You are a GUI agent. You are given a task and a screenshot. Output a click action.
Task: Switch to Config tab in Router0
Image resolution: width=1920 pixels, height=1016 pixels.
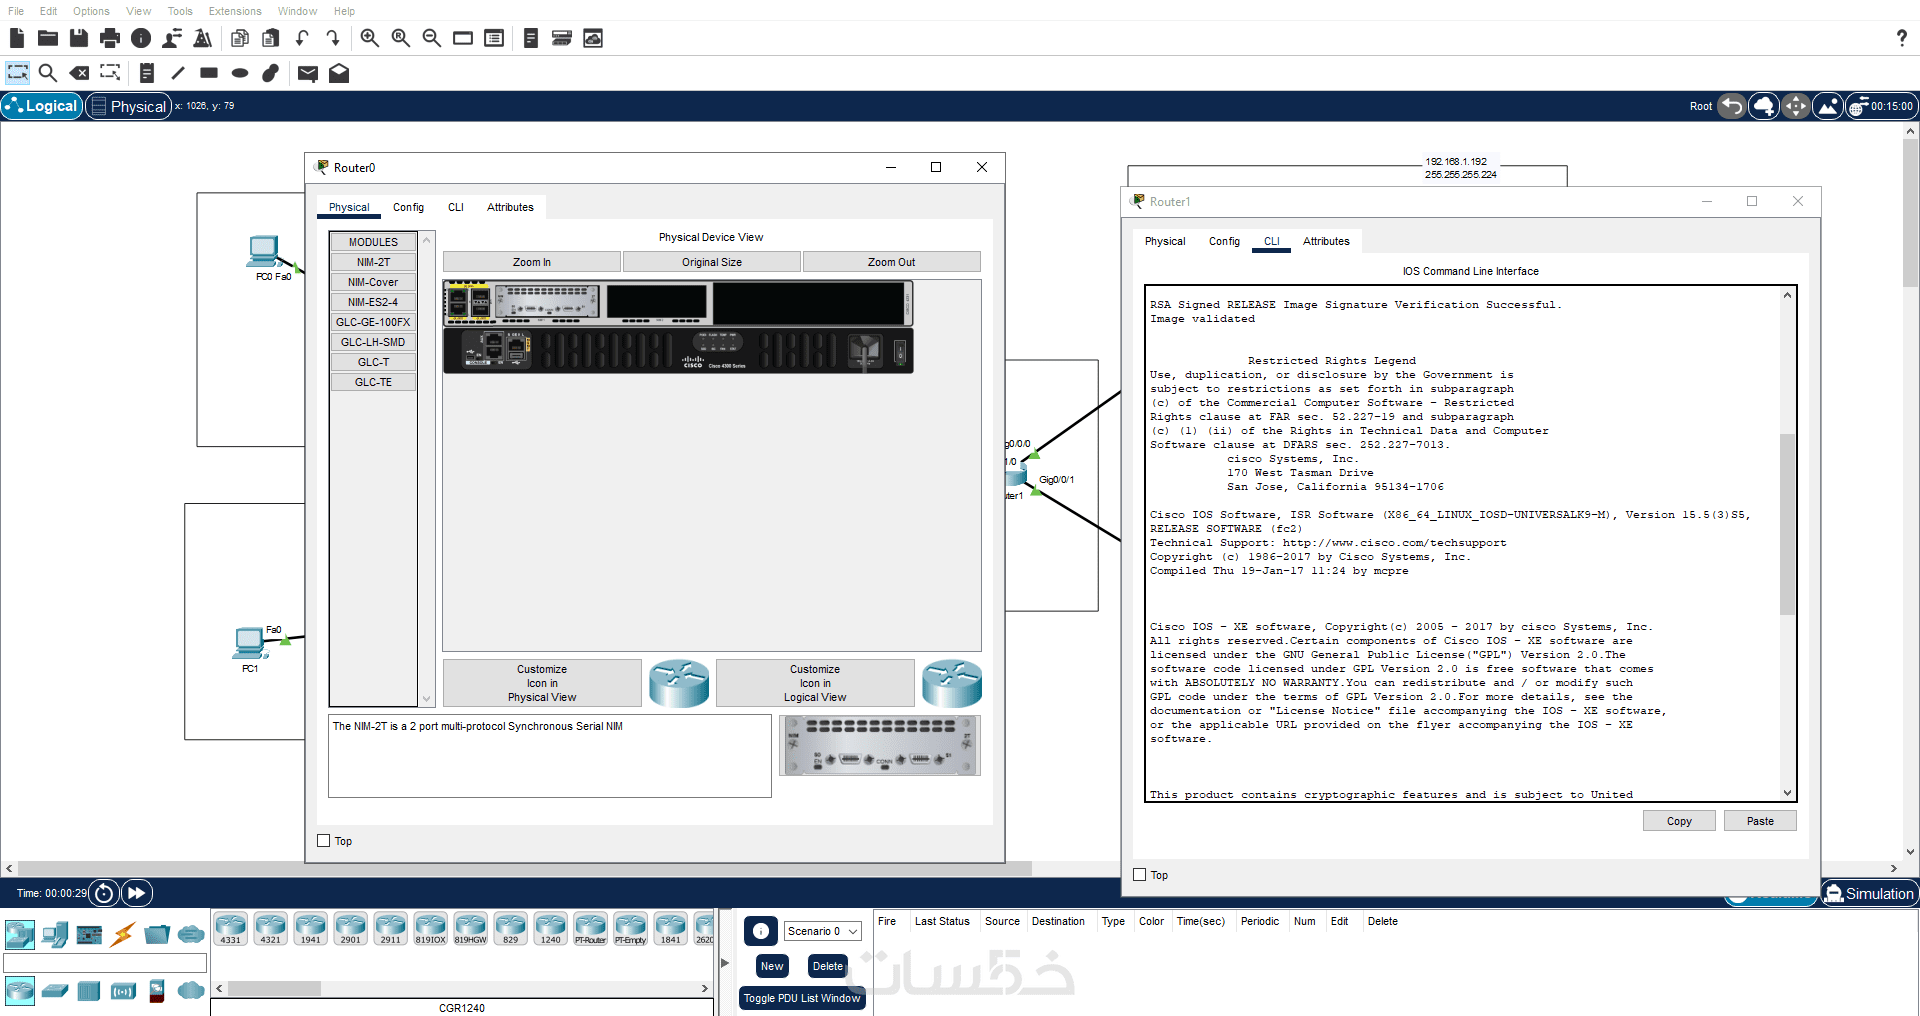click(408, 207)
